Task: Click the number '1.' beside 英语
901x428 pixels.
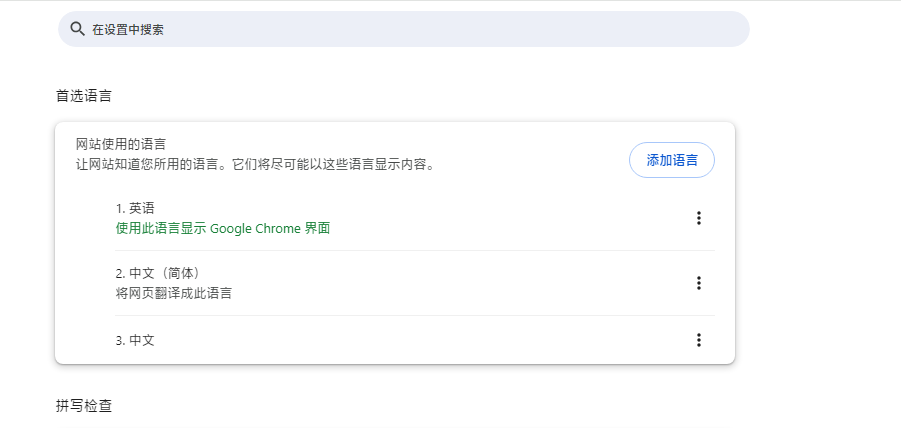Action: click(120, 208)
